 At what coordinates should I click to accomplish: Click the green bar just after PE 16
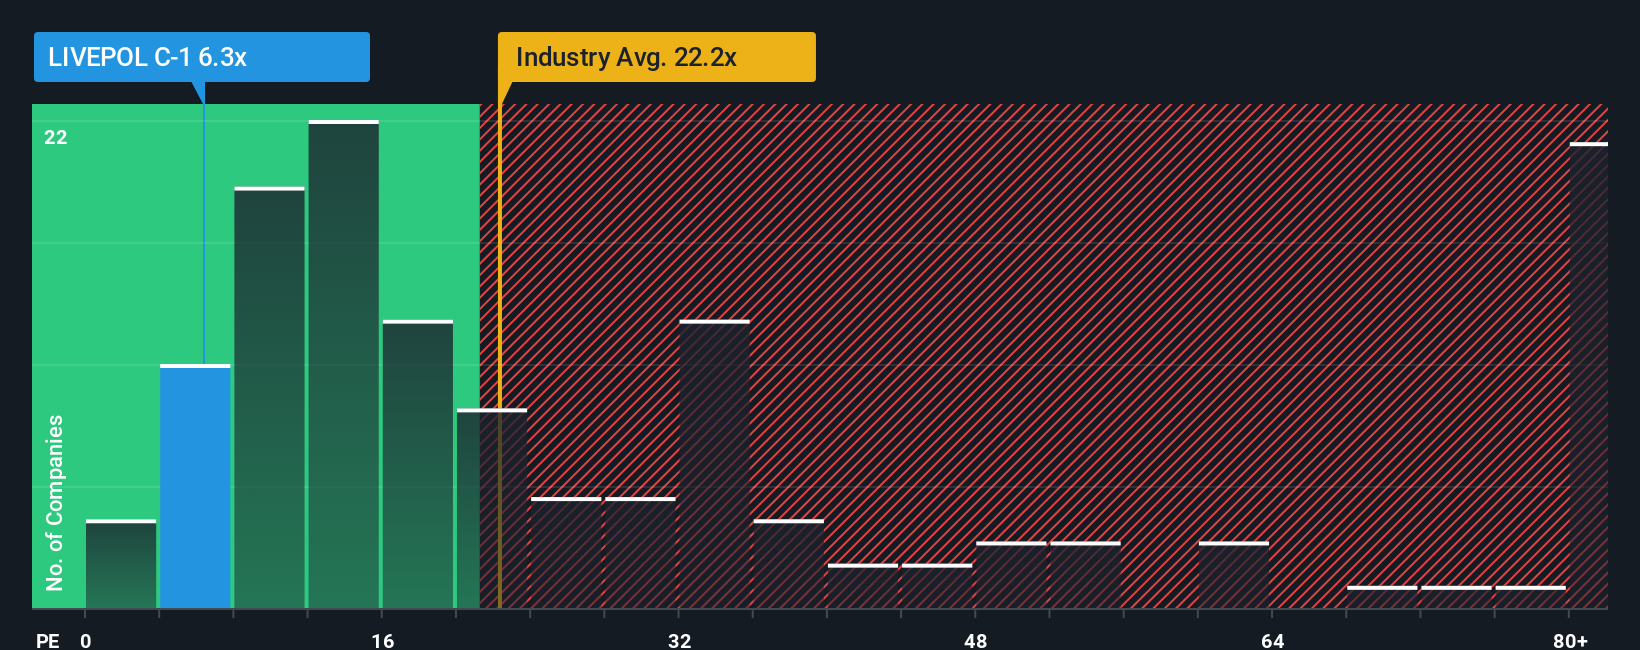418,465
